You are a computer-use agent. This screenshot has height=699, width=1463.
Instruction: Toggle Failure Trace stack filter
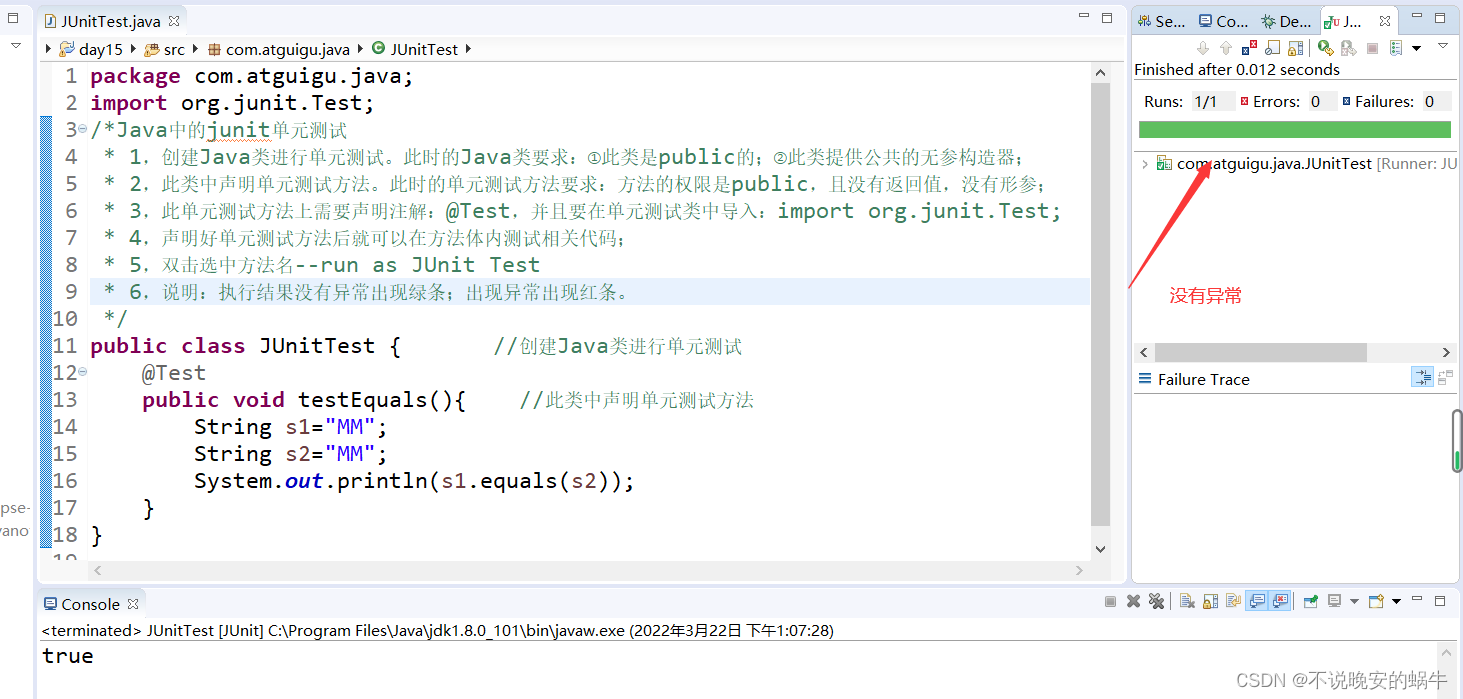1422,377
